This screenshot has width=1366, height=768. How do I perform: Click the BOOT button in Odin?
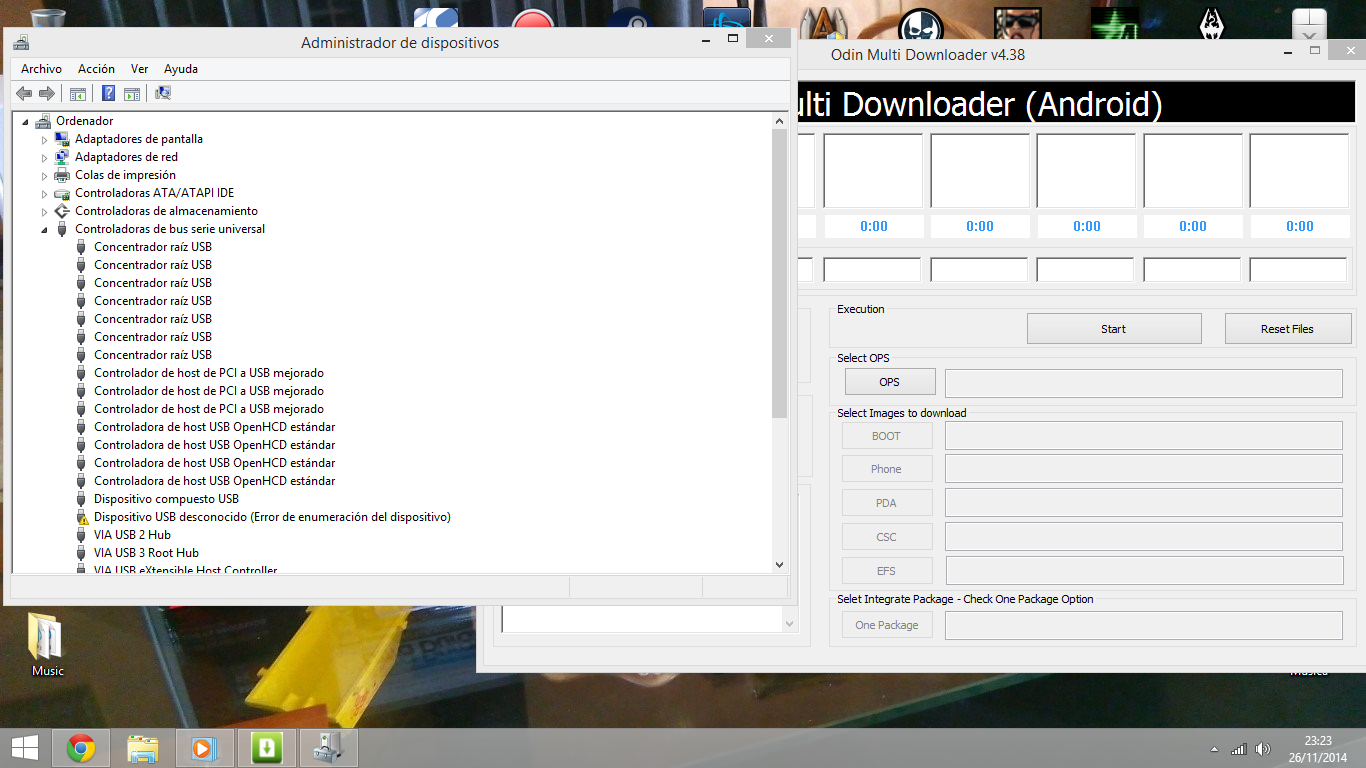coord(887,436)
